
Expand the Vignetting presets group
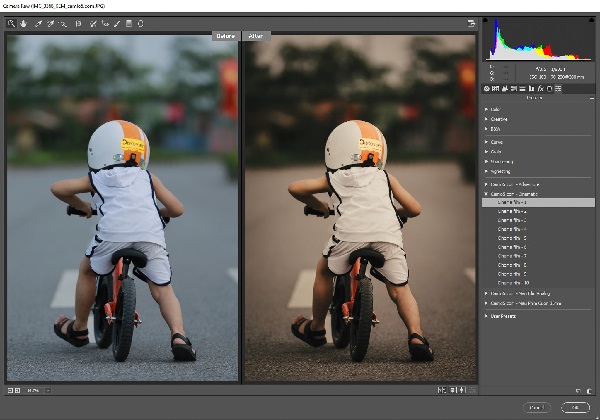click(486, 171)
